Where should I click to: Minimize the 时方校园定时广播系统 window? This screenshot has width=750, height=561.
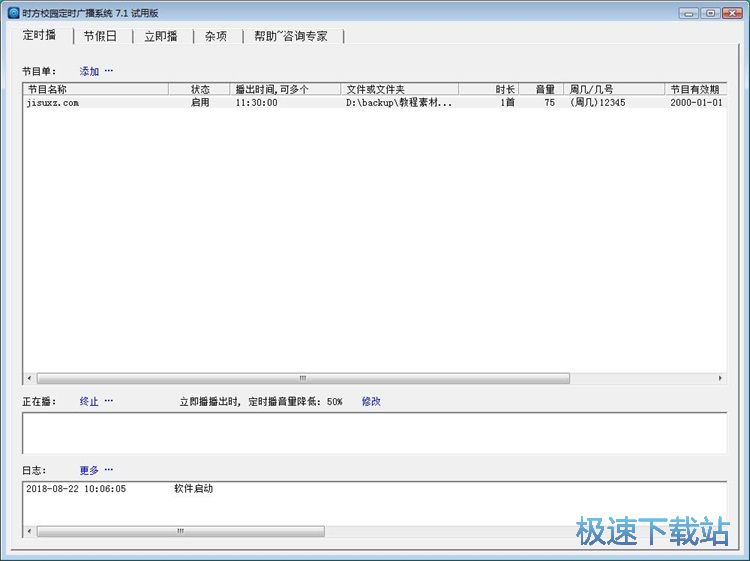688,13
